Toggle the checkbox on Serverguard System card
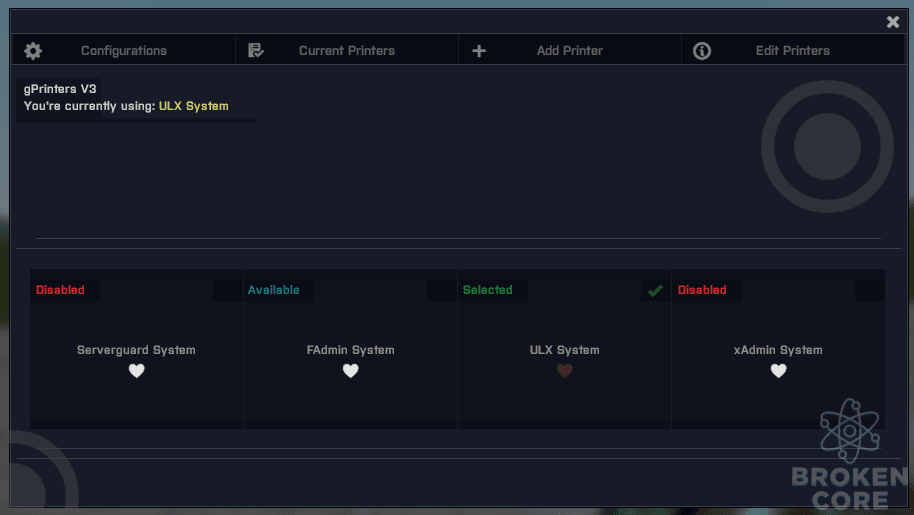 228,290
